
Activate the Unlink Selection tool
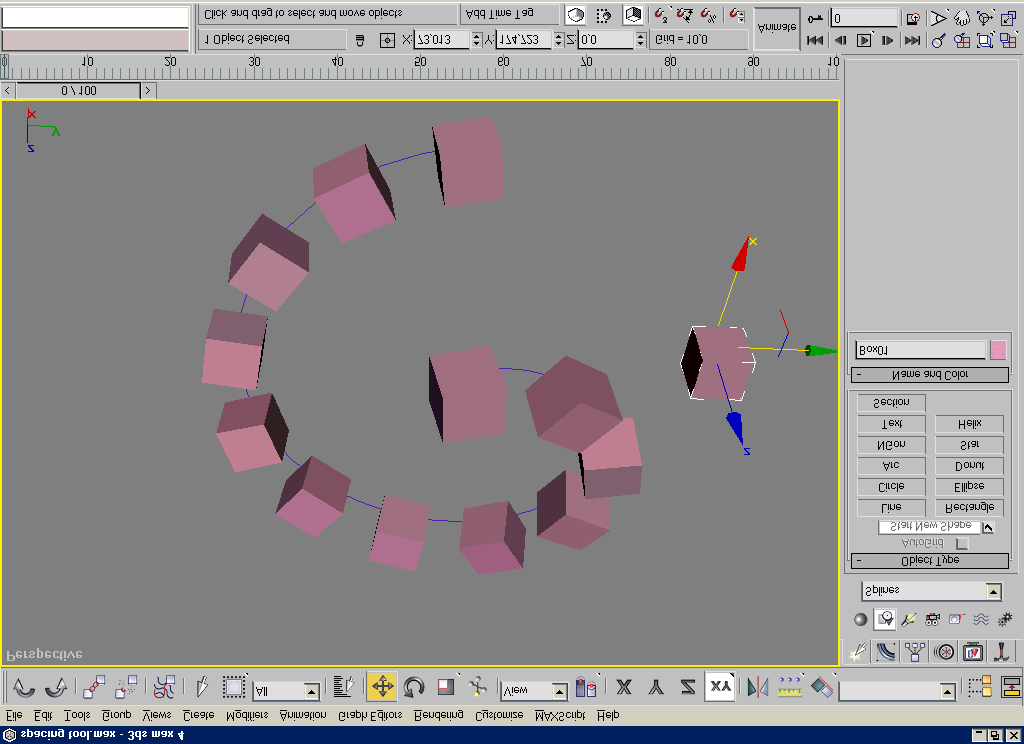[125, 687]
